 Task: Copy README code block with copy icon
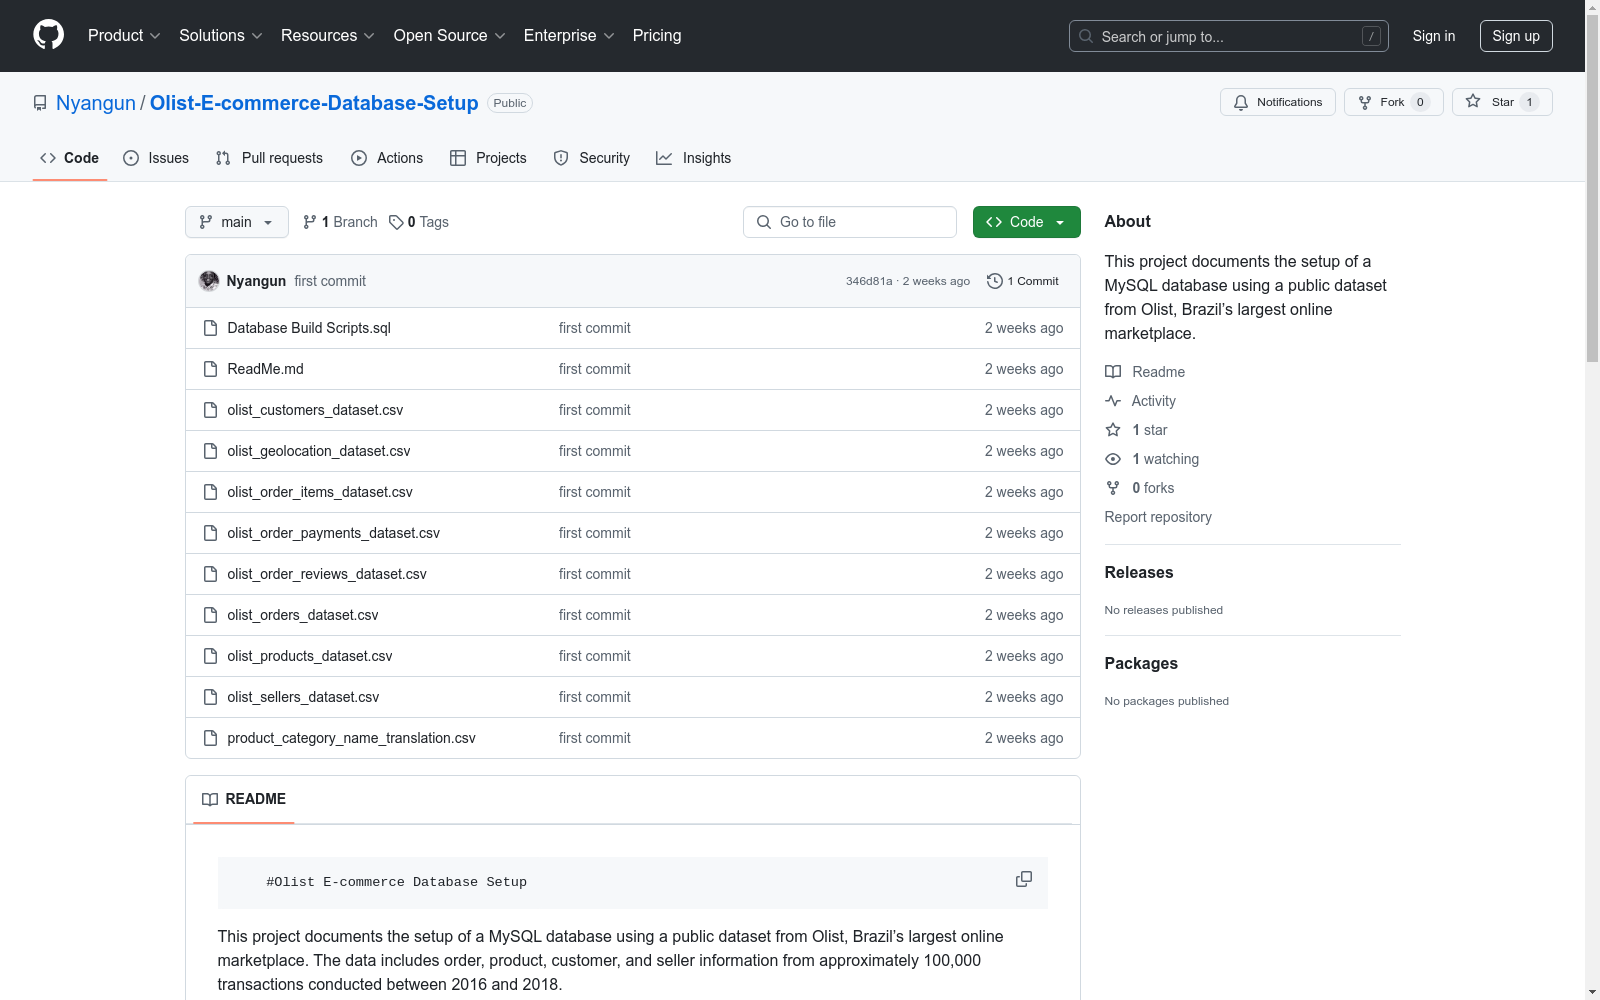[x=1023, y=879]
